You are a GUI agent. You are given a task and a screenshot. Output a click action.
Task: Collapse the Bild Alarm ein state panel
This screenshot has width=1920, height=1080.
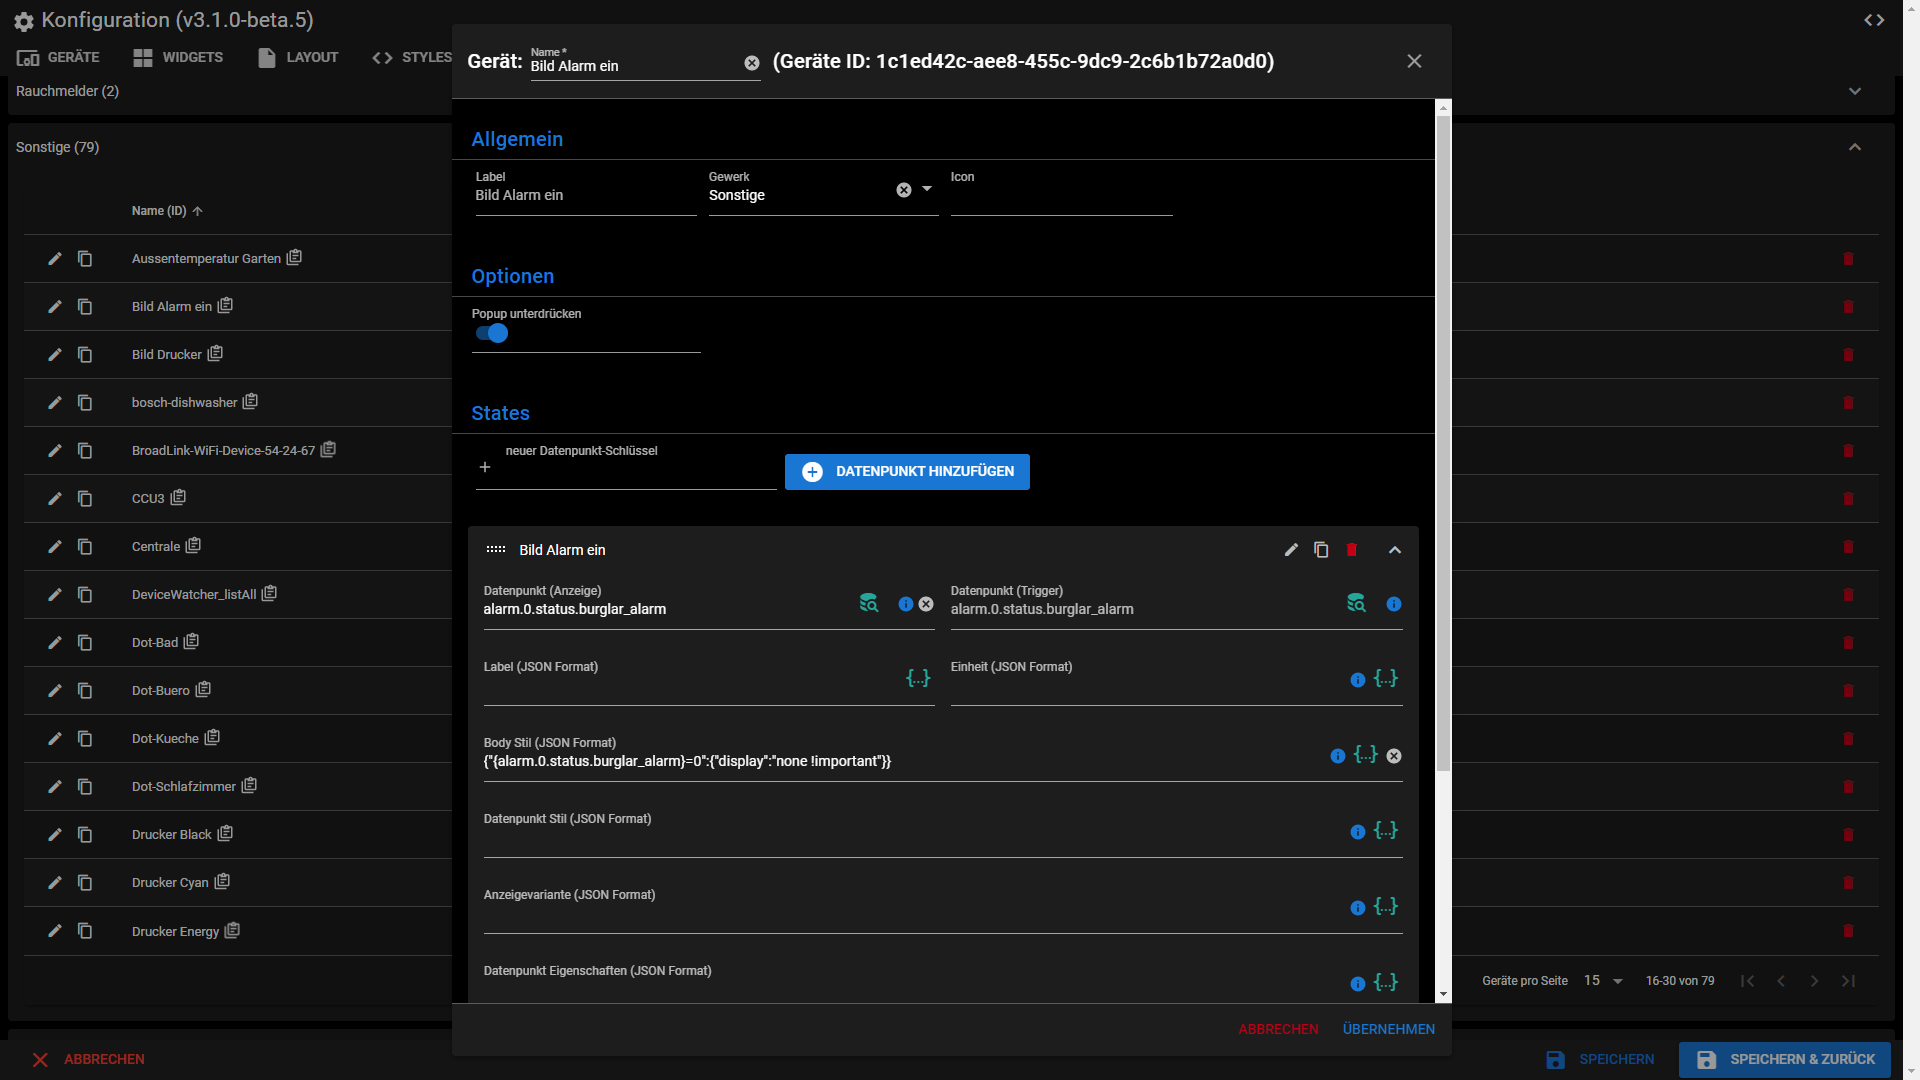1395,550
